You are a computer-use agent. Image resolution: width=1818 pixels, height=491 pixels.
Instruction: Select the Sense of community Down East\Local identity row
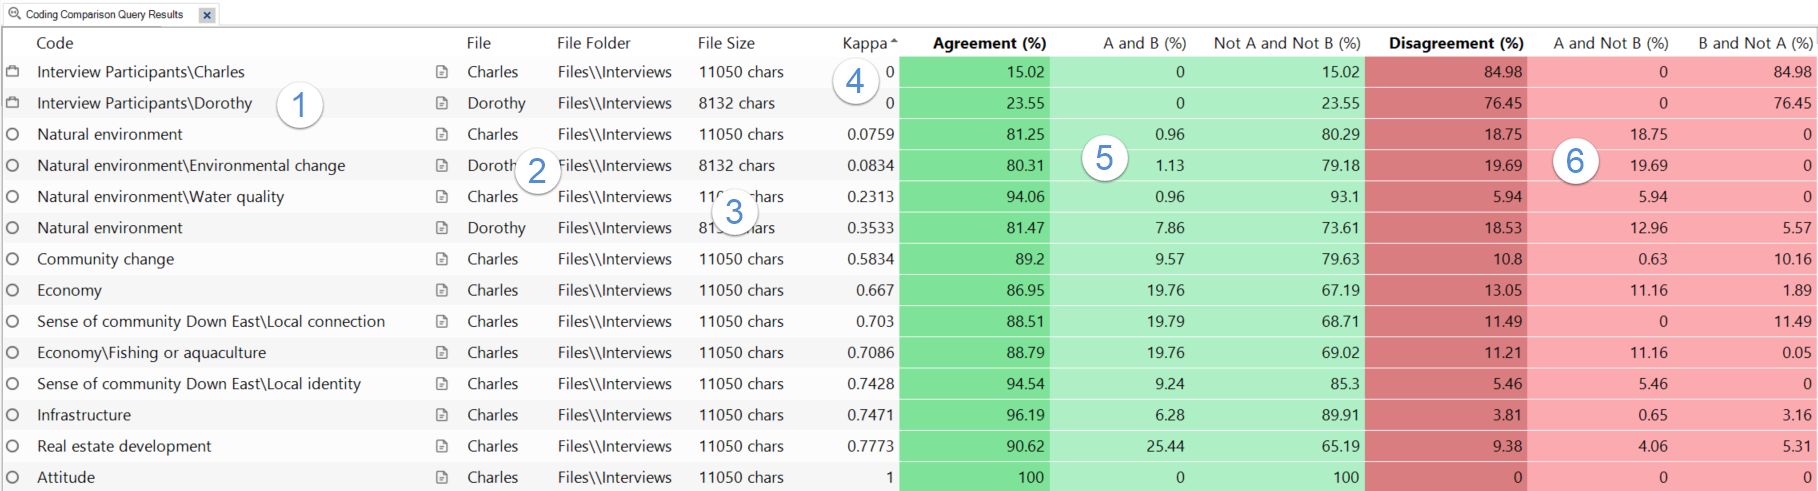click(x=199, y=384)
